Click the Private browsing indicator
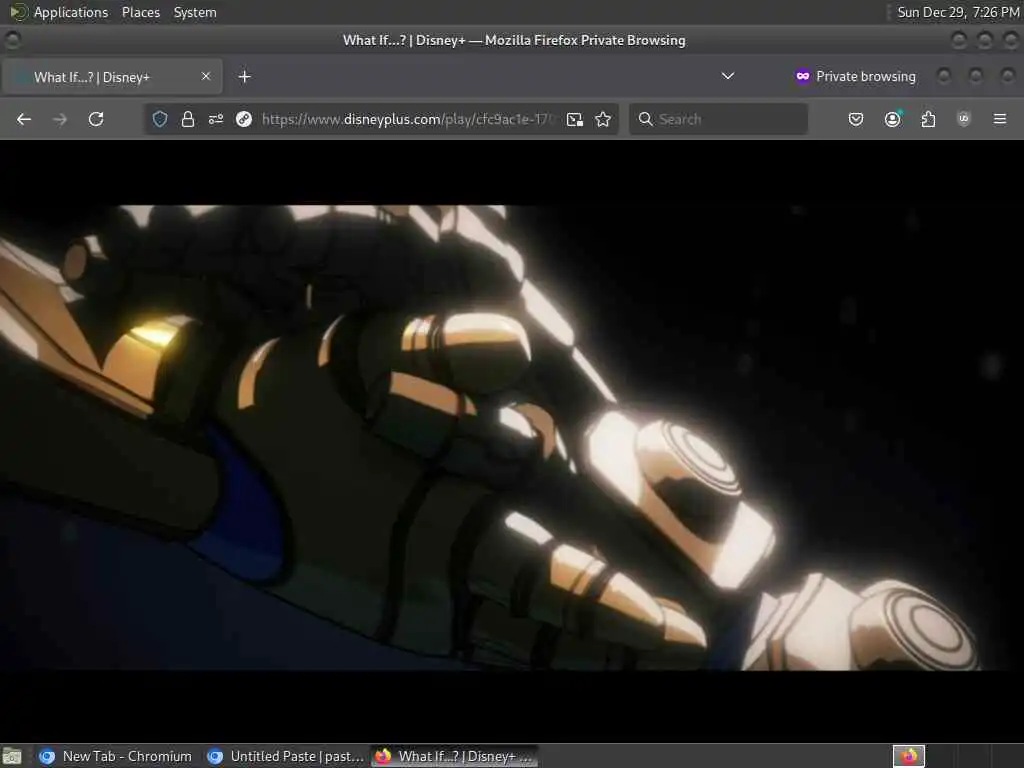 [x=856, y=76]
